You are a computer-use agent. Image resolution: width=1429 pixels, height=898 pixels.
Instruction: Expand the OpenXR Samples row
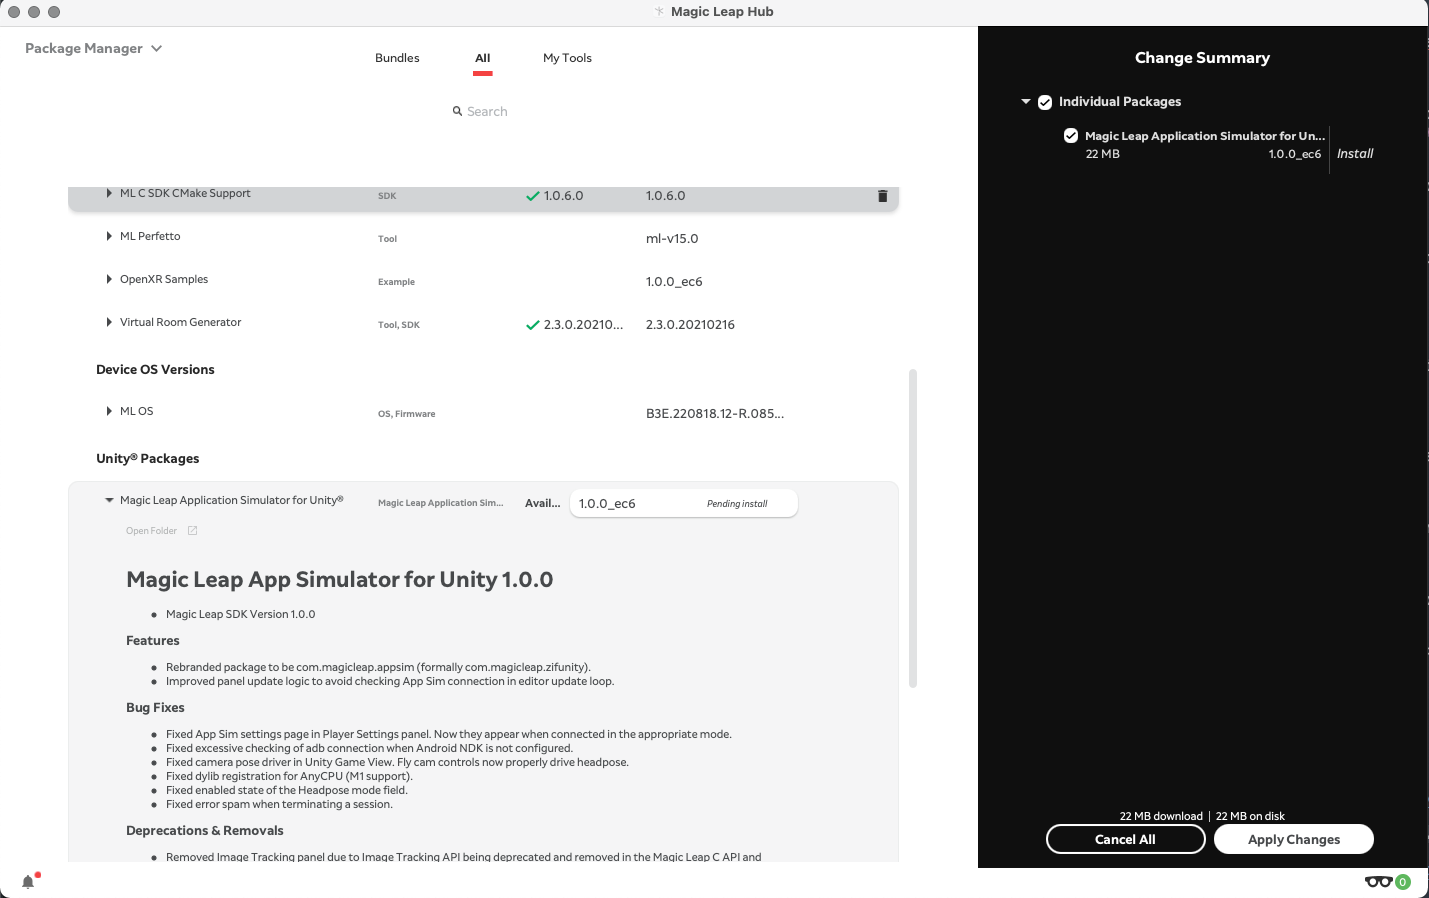click(109, 280)
